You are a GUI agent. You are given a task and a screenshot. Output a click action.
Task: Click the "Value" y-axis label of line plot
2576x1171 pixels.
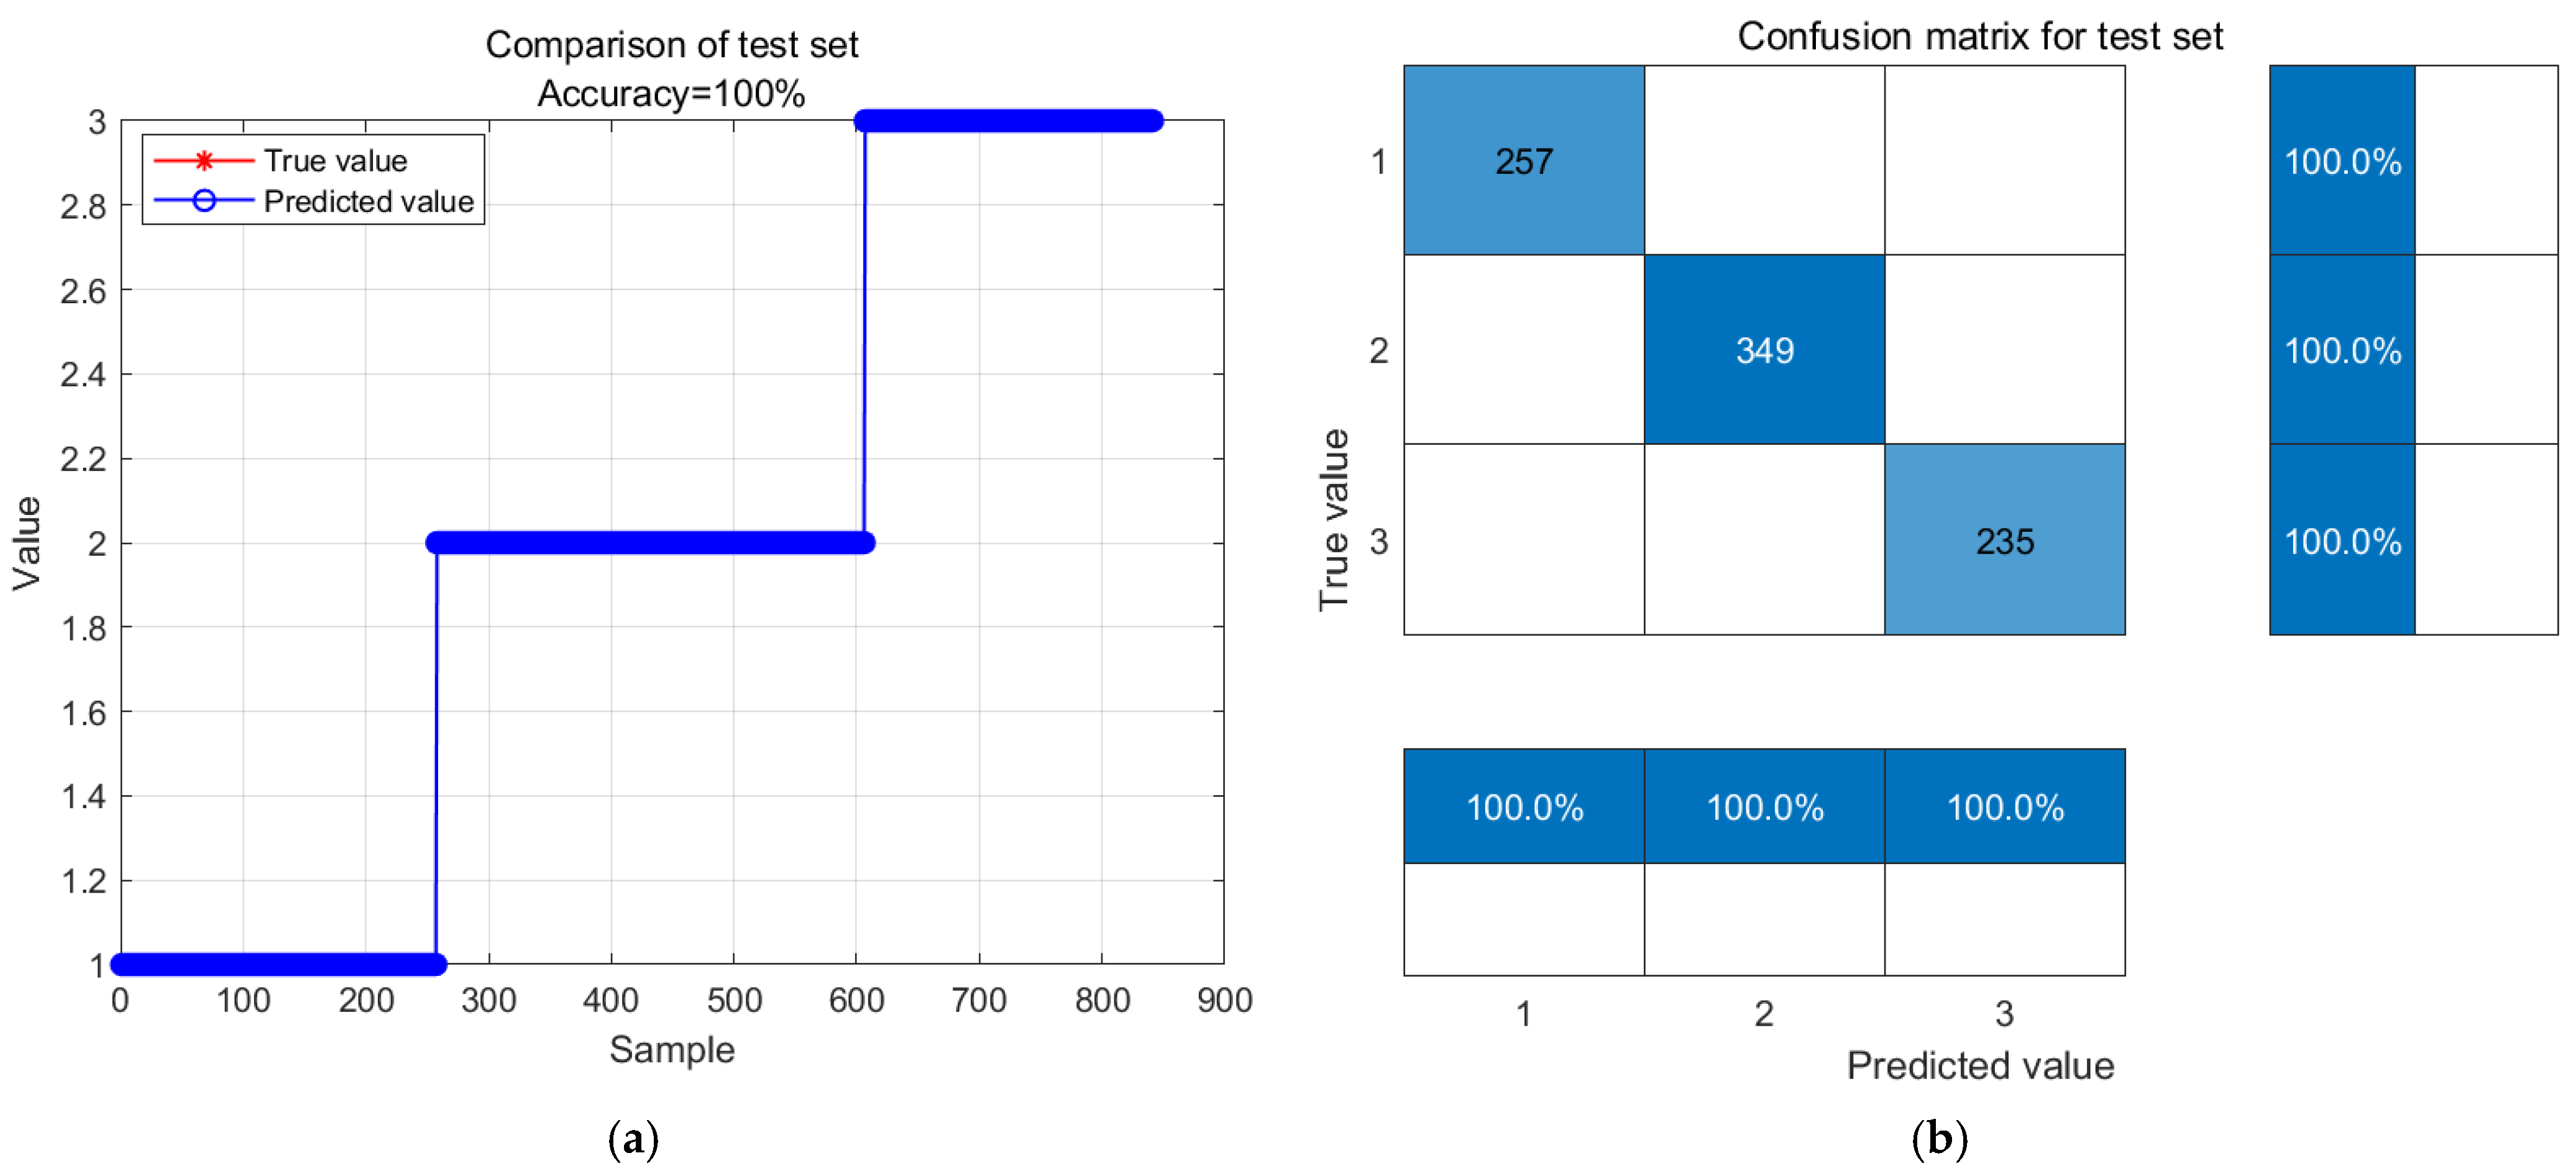coord(27,543)
